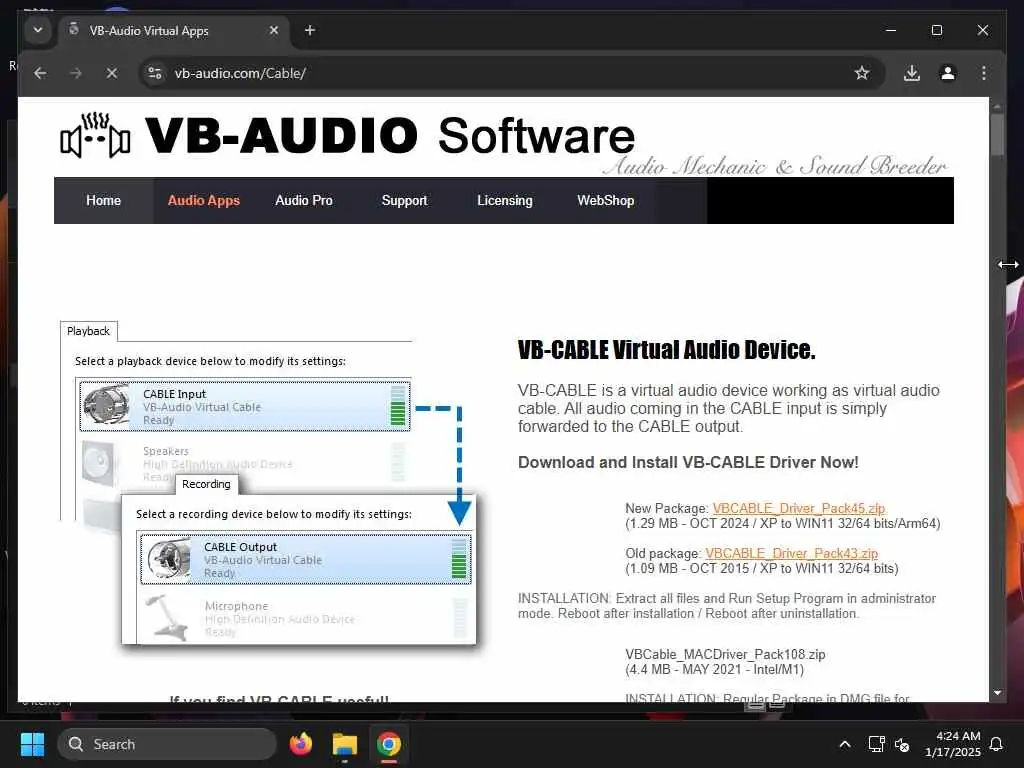Minimize the Chrome window
The width and height of the screenshot is (1024, 768).
click(x=891, y=30)
